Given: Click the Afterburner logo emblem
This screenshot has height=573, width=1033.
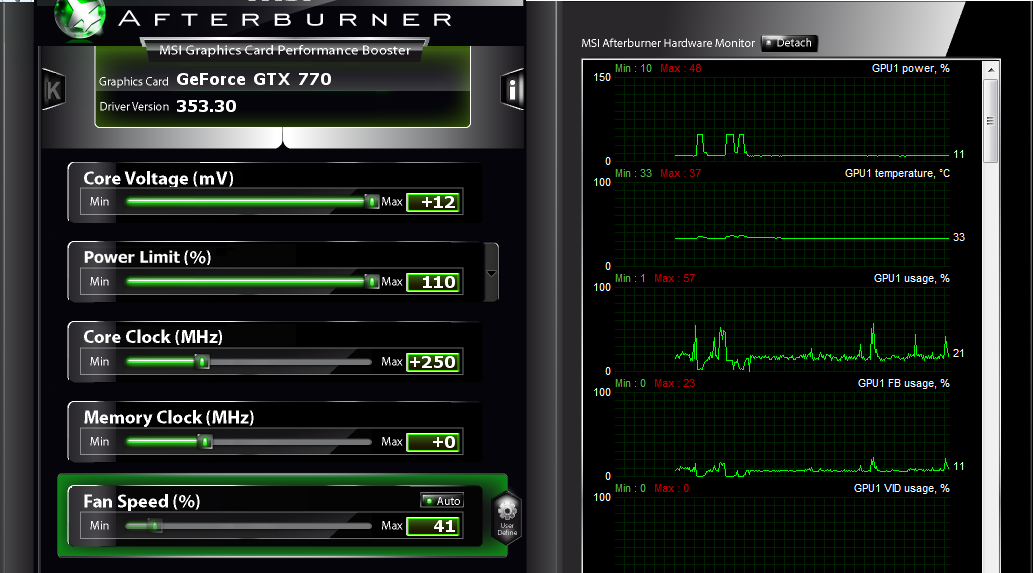Looking at the screenshot, I should tap(80, 18).
